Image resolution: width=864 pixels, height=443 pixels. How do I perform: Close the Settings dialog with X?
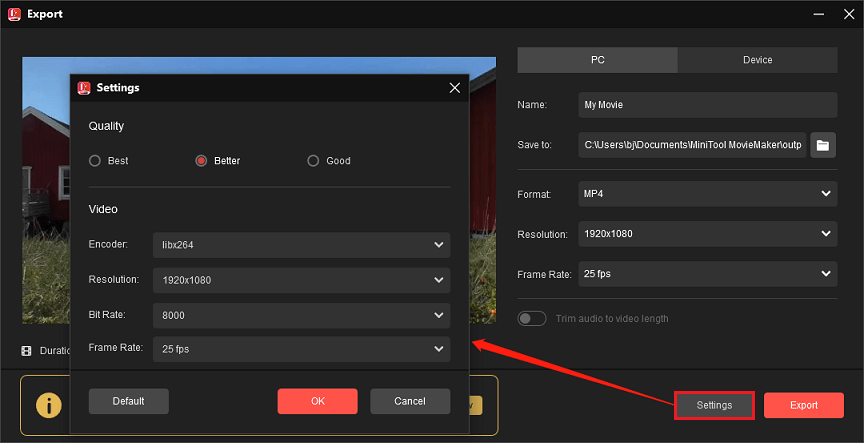(x=455, y=88)
